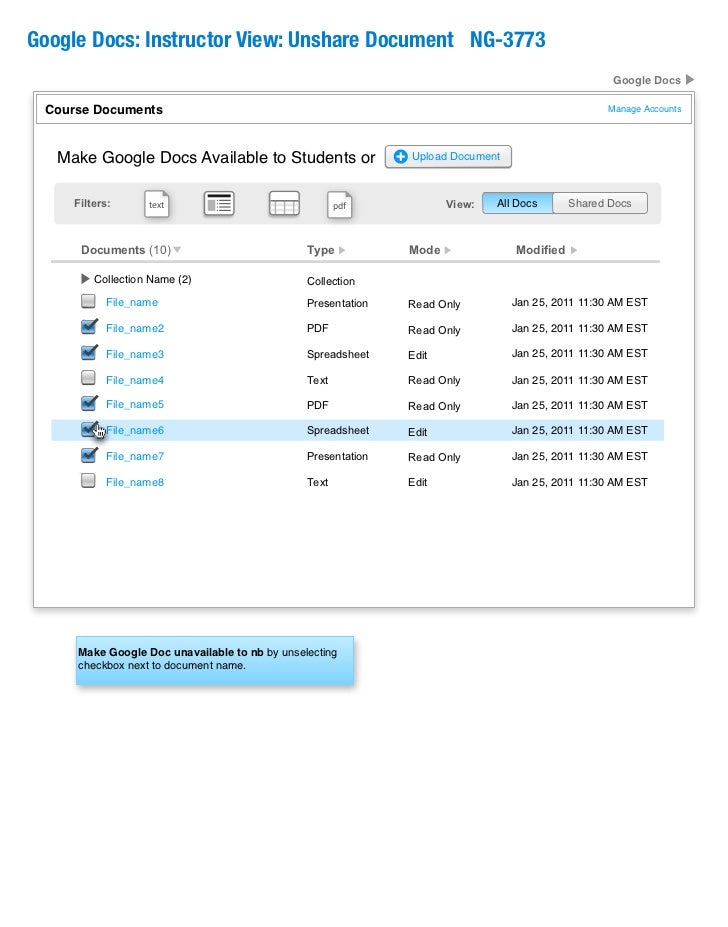Check the File_name8 checkbox
The height and width of the screenshot is (927, 728).
pyautogui.click(x=88, y=481)
